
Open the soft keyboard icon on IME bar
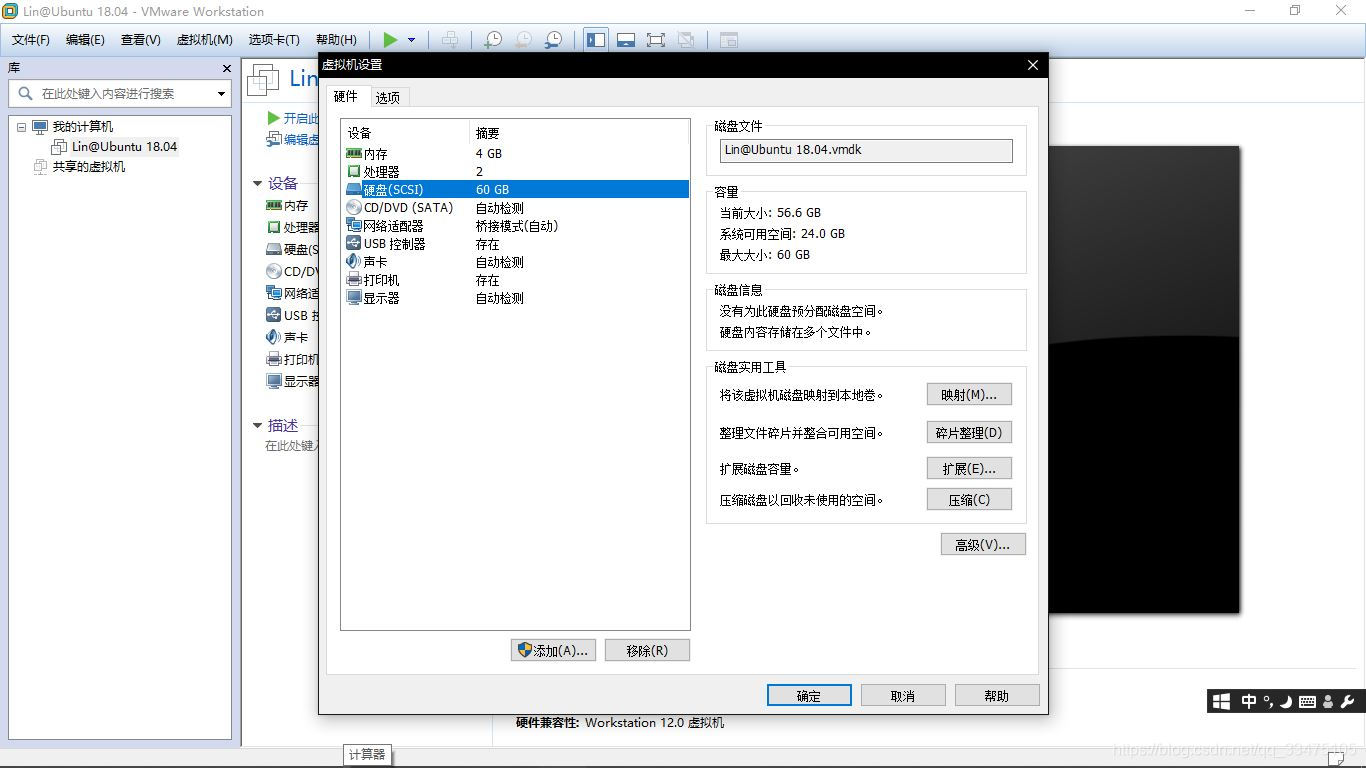[1307, 702]
